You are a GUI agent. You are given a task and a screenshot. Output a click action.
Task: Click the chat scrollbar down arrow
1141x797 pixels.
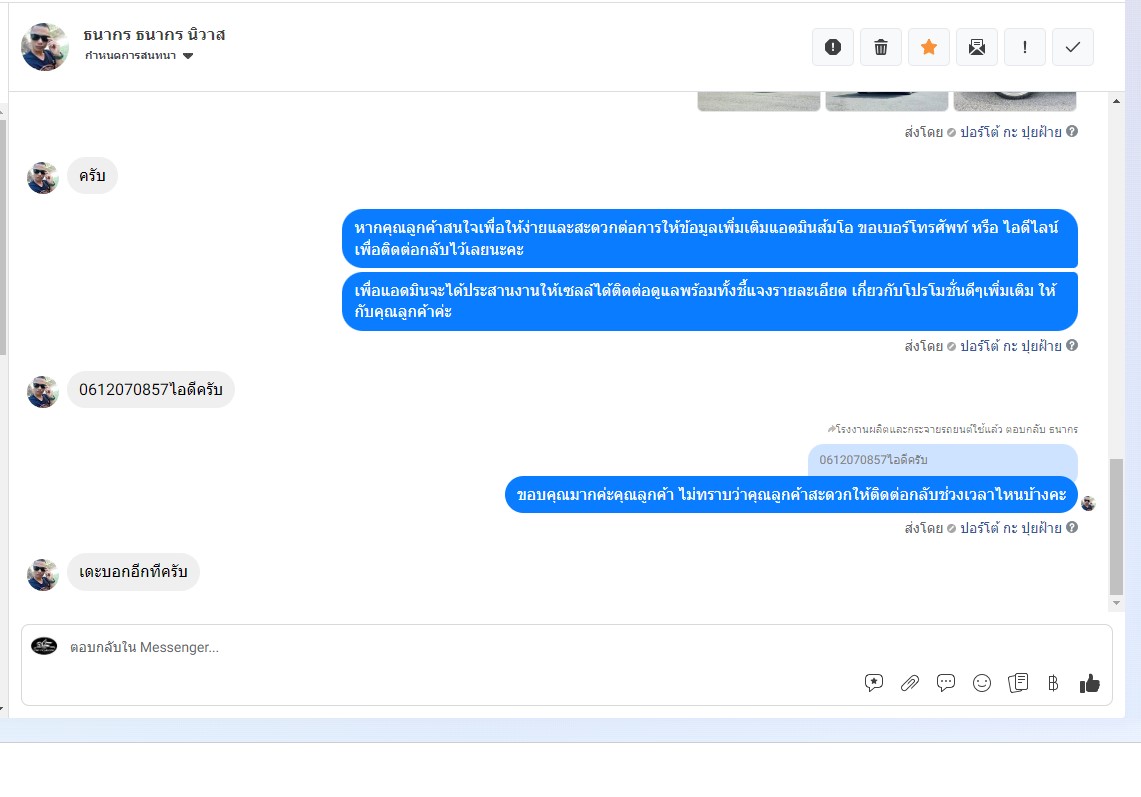[x=1116, y=603]
